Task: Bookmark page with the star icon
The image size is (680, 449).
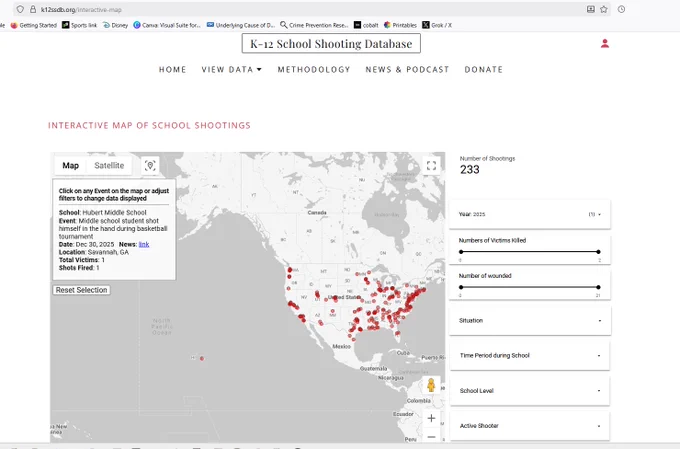Action: pyautogui.click(x=604, y=9)
